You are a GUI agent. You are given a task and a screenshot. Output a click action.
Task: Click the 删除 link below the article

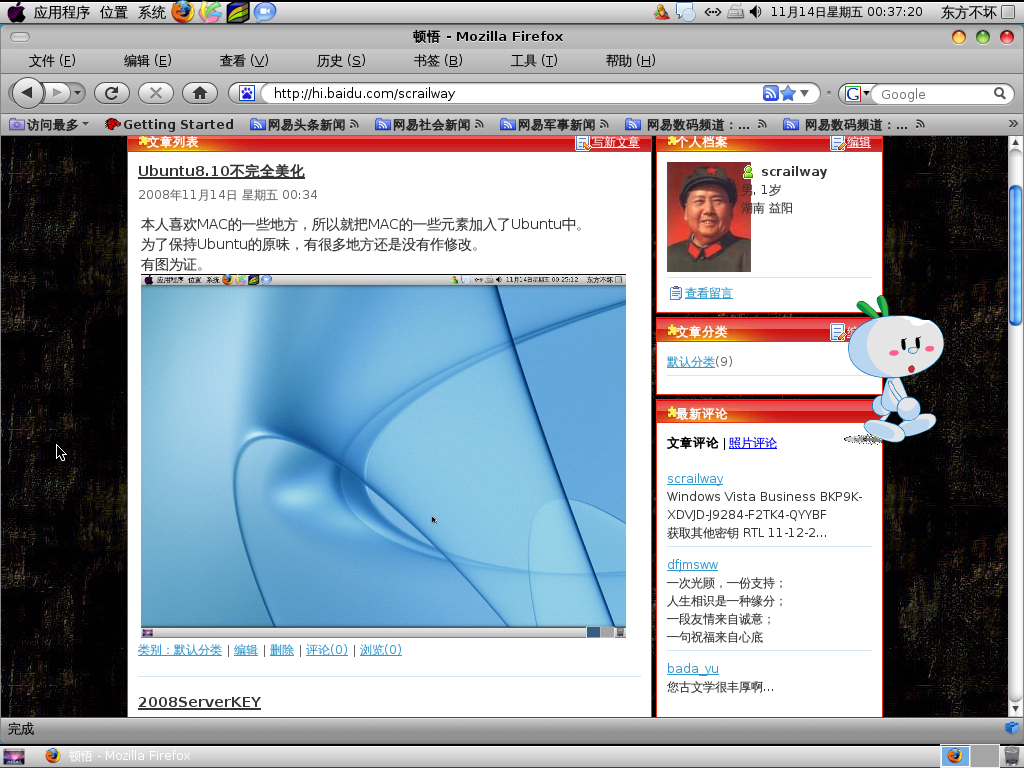click(x=281, y=650)
